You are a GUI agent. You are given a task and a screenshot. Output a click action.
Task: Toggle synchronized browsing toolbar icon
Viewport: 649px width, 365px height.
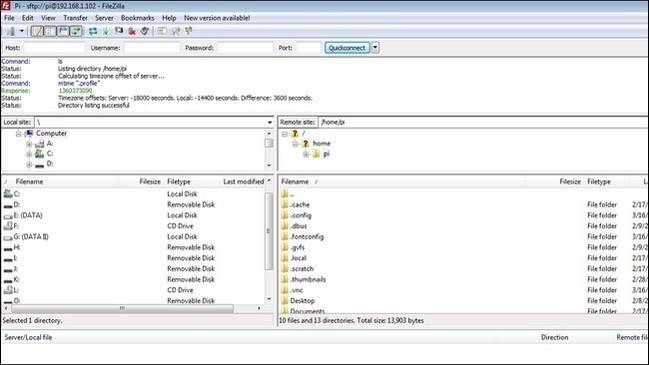pos(189,31)
